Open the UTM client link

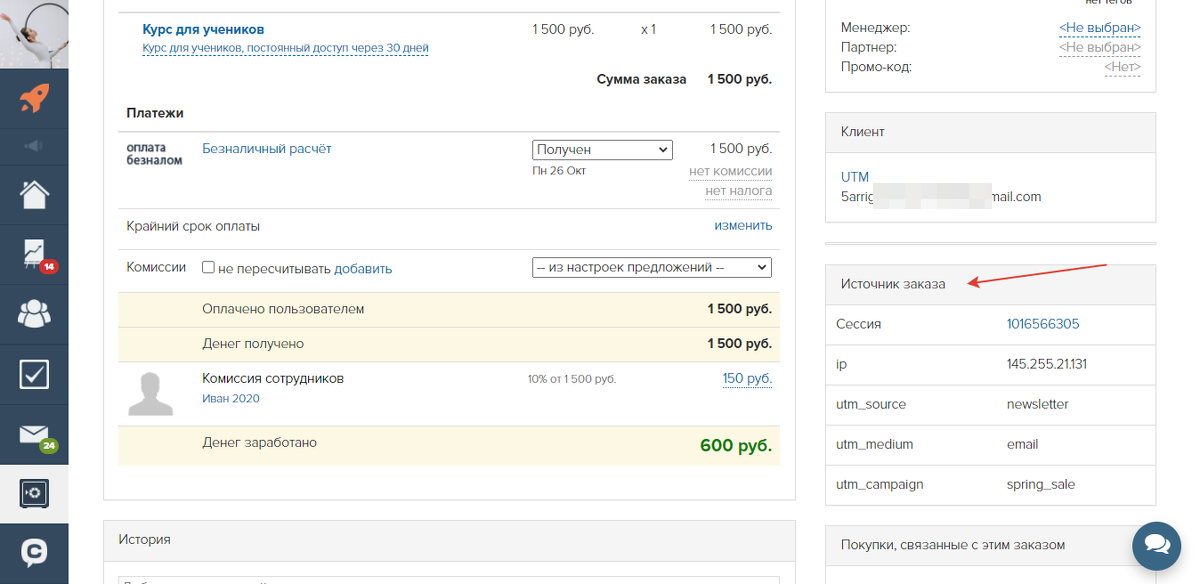[855, 177]
